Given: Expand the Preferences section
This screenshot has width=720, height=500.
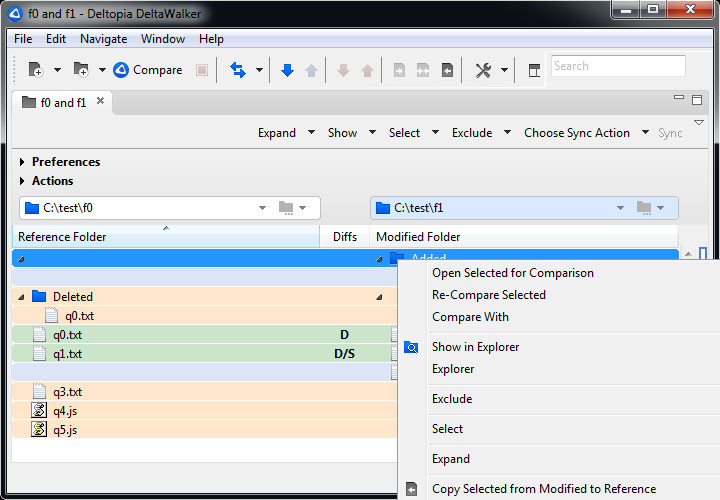Looking at the screenshot, I should click(x=23, y=162).
